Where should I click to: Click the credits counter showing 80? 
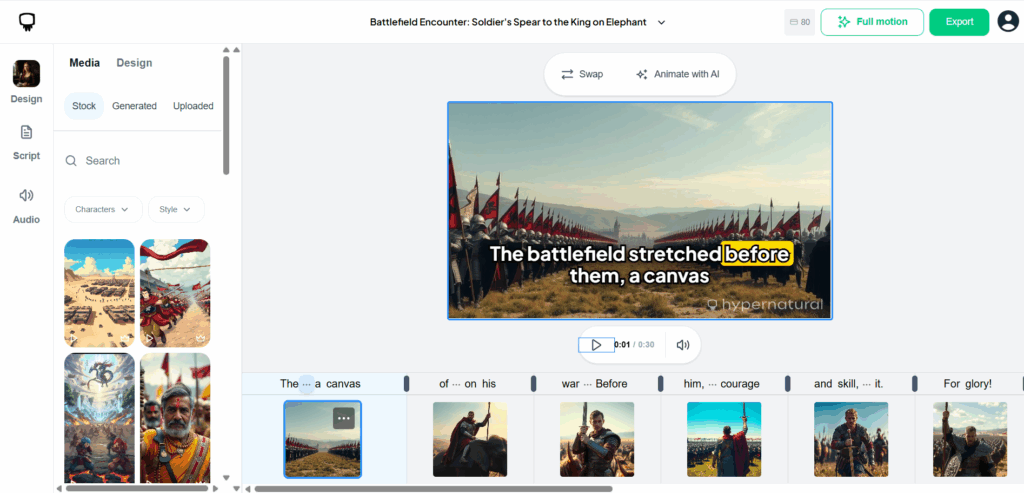[x=800, y=22]
